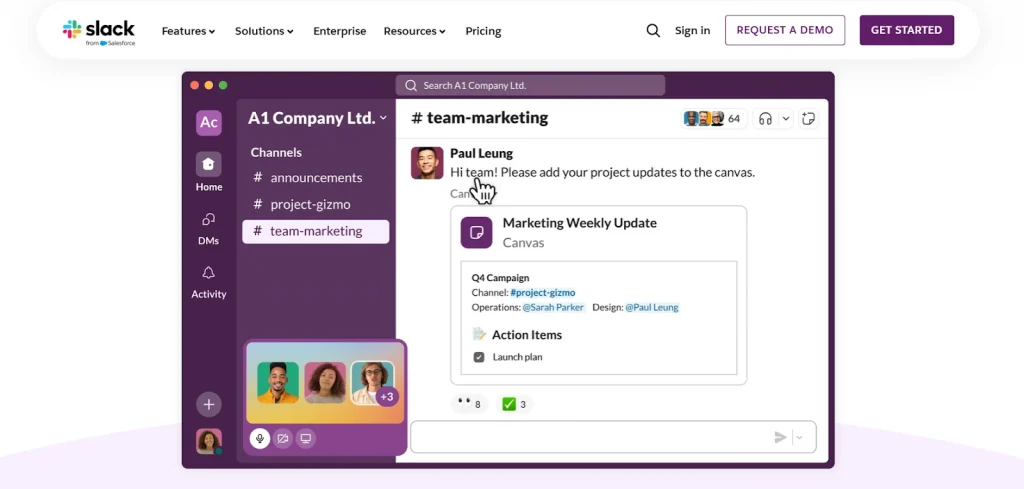Click the REQUEST A DEMO button
The width and height of the screenshot is (1024, 489).
784,30
